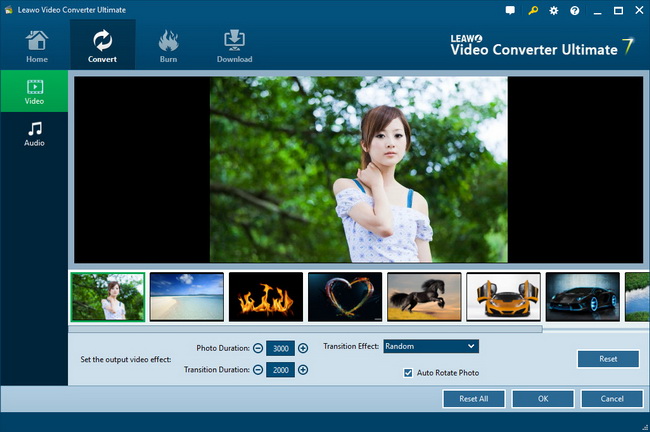Switch to the Audio tab
Image resolution: width=650 pixels, height=432 pixels.
click(34, 134)
